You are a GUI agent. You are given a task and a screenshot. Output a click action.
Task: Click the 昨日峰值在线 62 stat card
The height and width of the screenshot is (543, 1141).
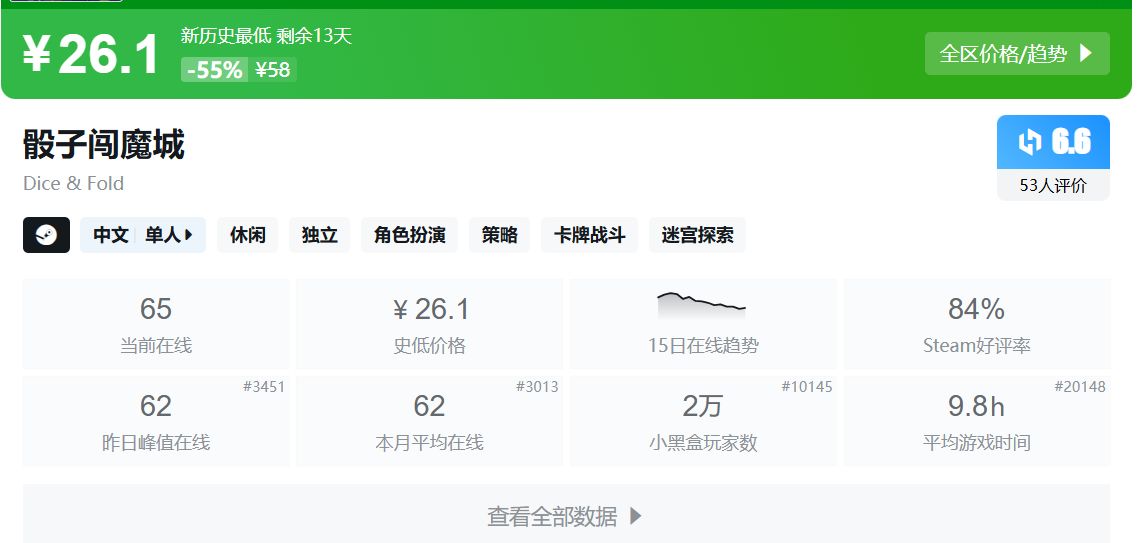pyautogui.click(x=156, y=421)
